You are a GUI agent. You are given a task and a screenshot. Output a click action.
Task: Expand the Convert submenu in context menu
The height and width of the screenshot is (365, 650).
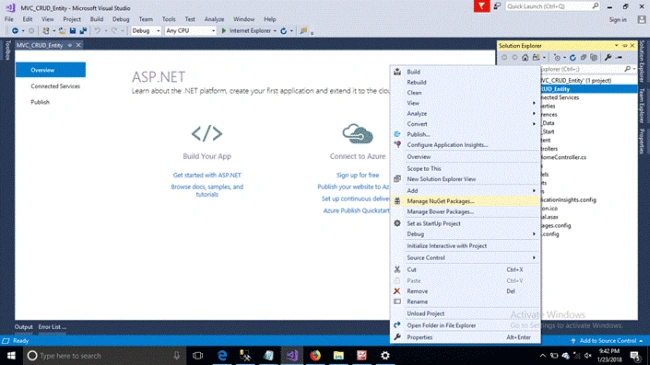coord(466,124)
